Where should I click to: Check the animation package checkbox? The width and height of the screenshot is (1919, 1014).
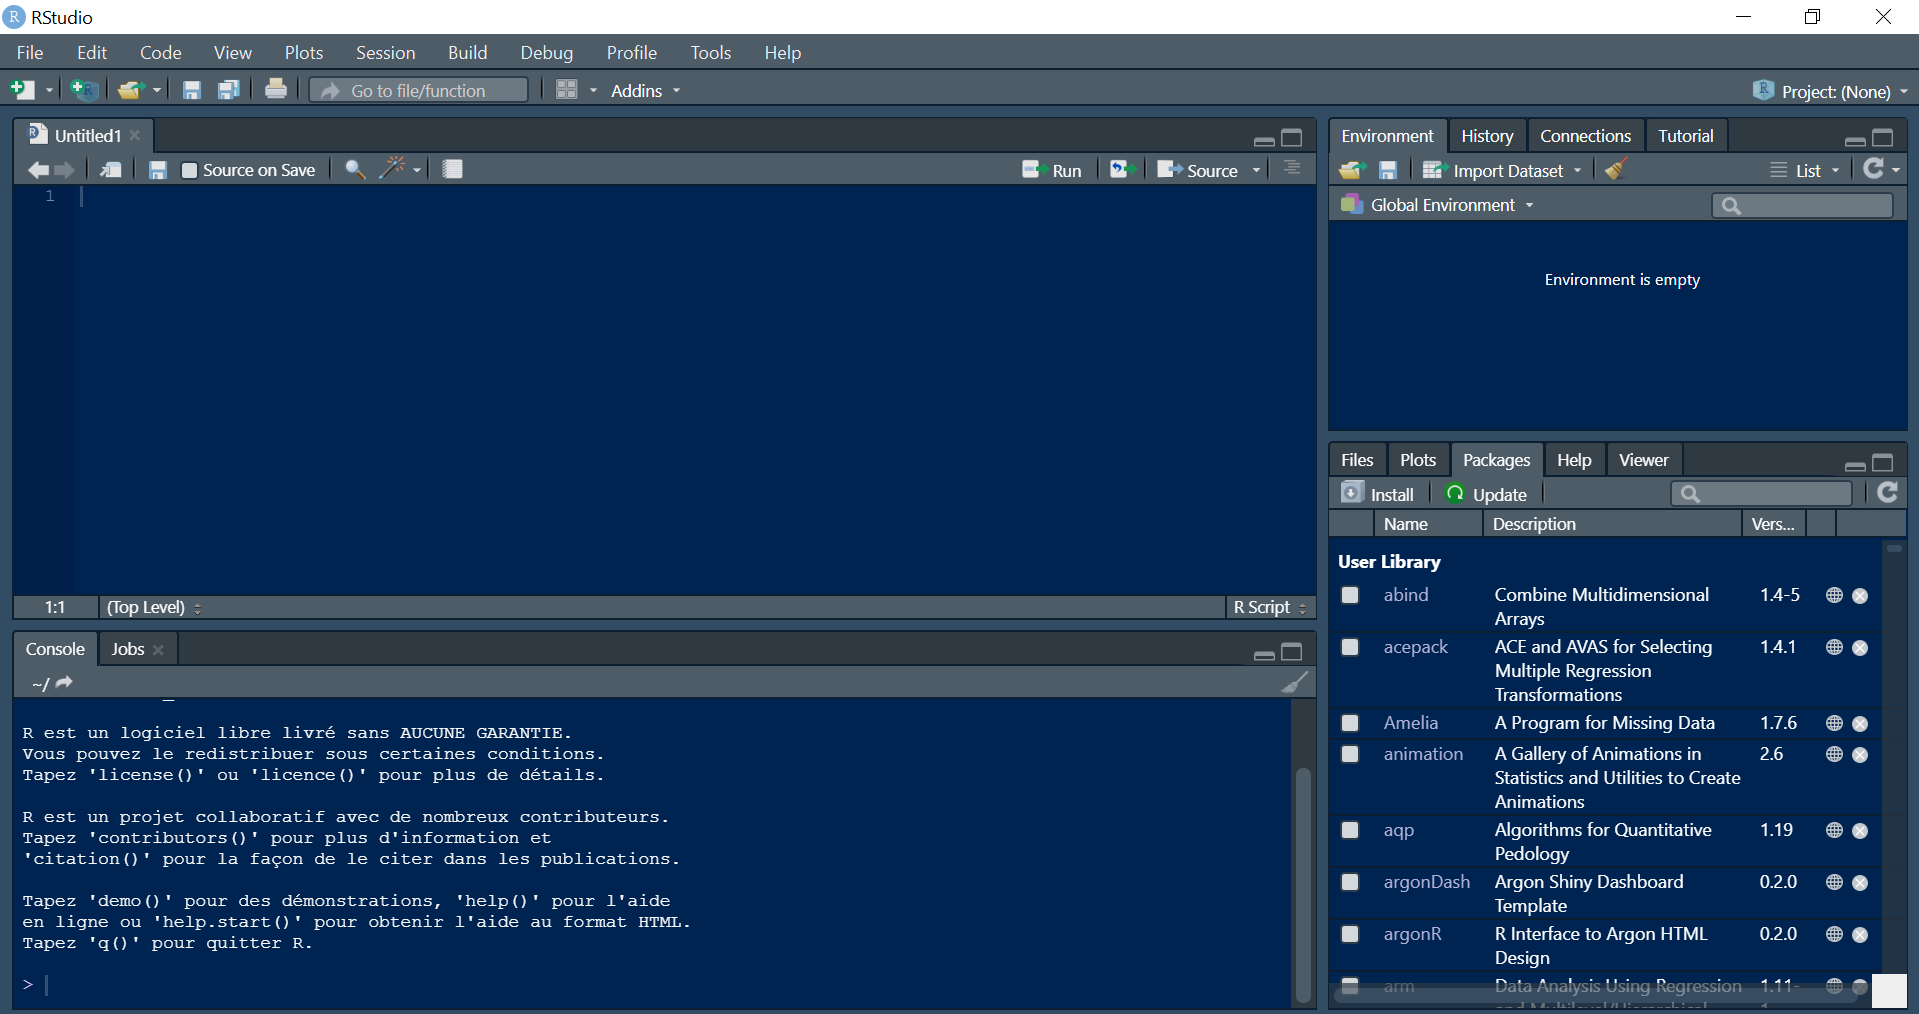coord(1349,754)
